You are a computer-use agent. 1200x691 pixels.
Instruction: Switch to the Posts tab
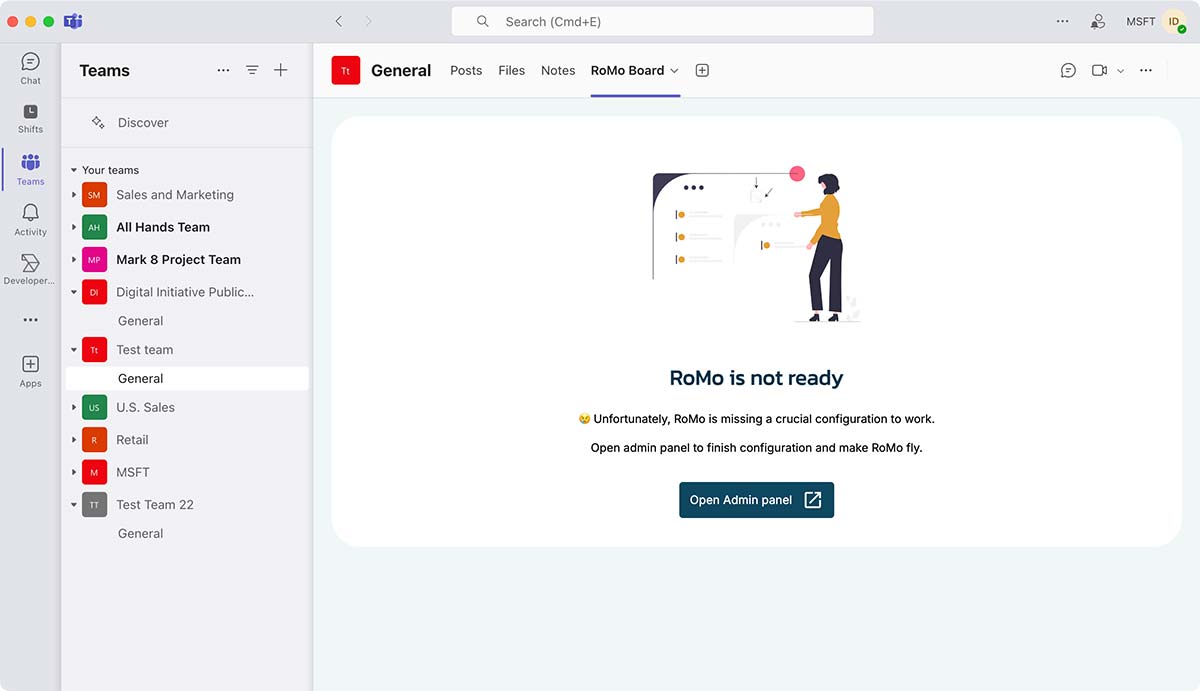[x=466, y=70]
